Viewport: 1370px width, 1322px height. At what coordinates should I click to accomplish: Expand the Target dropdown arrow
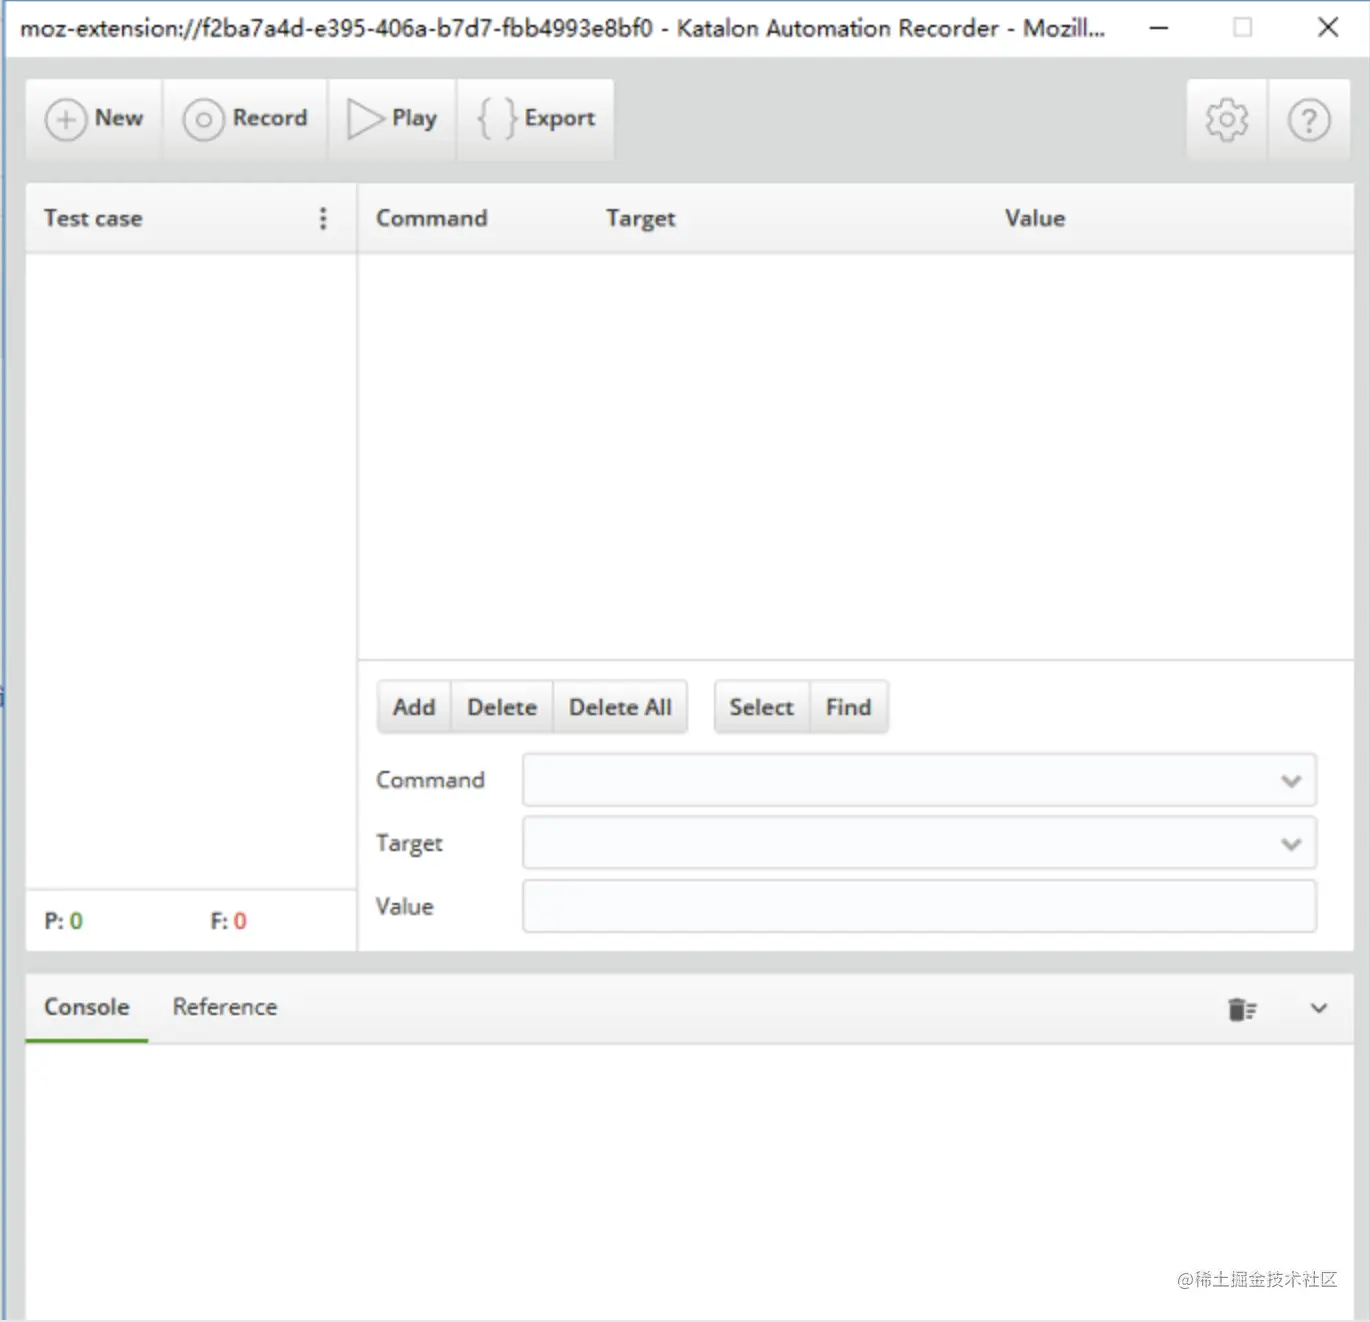1291,844
